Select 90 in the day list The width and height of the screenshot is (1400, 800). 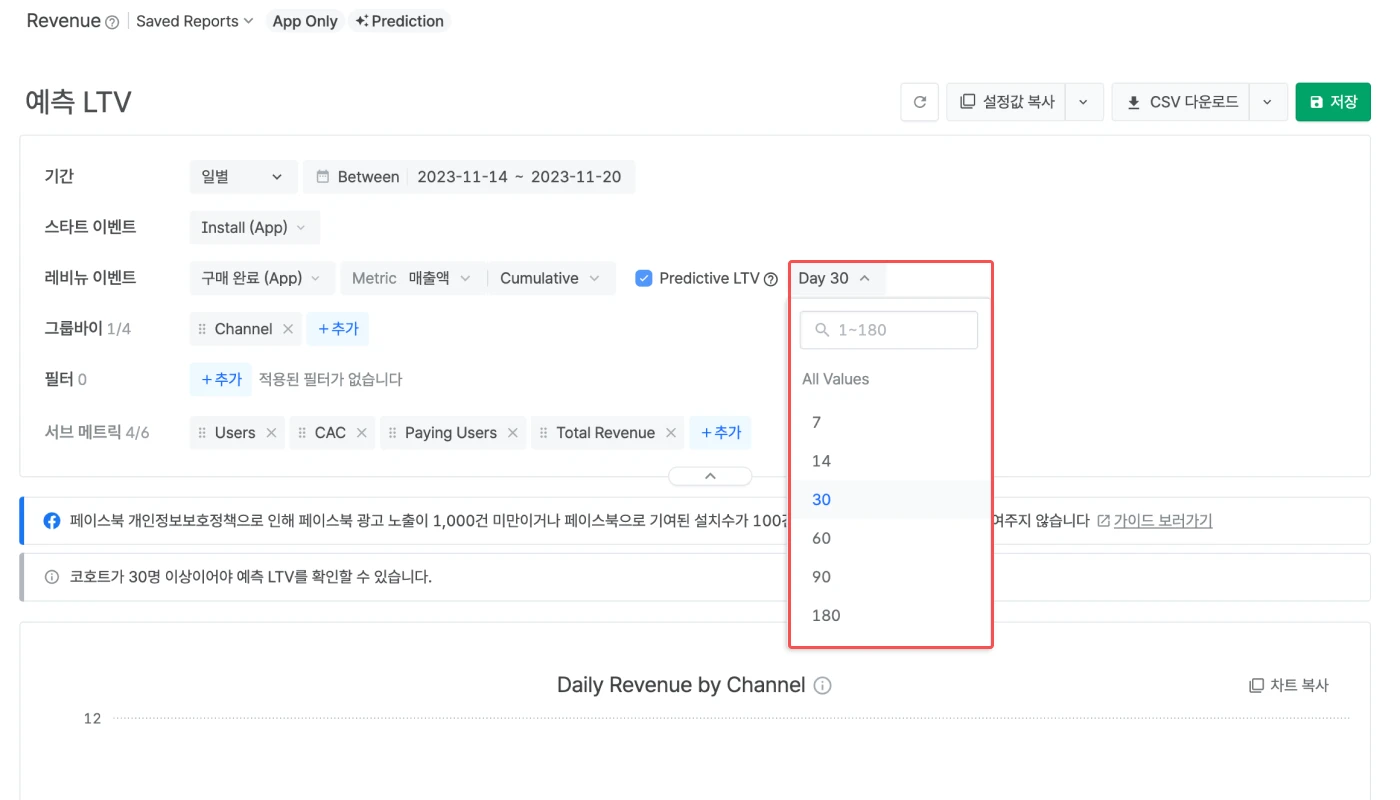tap(890, 576)
